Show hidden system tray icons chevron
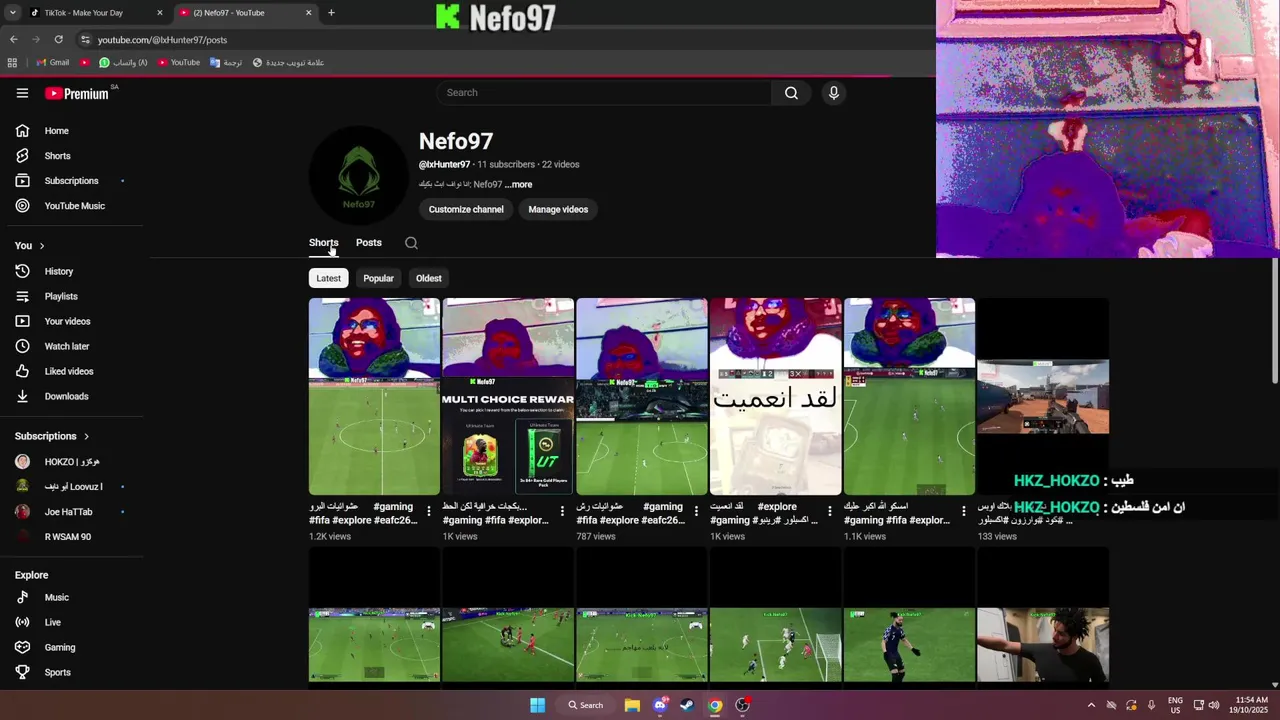Viewport: 1280px width, 720px height. pyautogui.click(x=1091, y=705)
